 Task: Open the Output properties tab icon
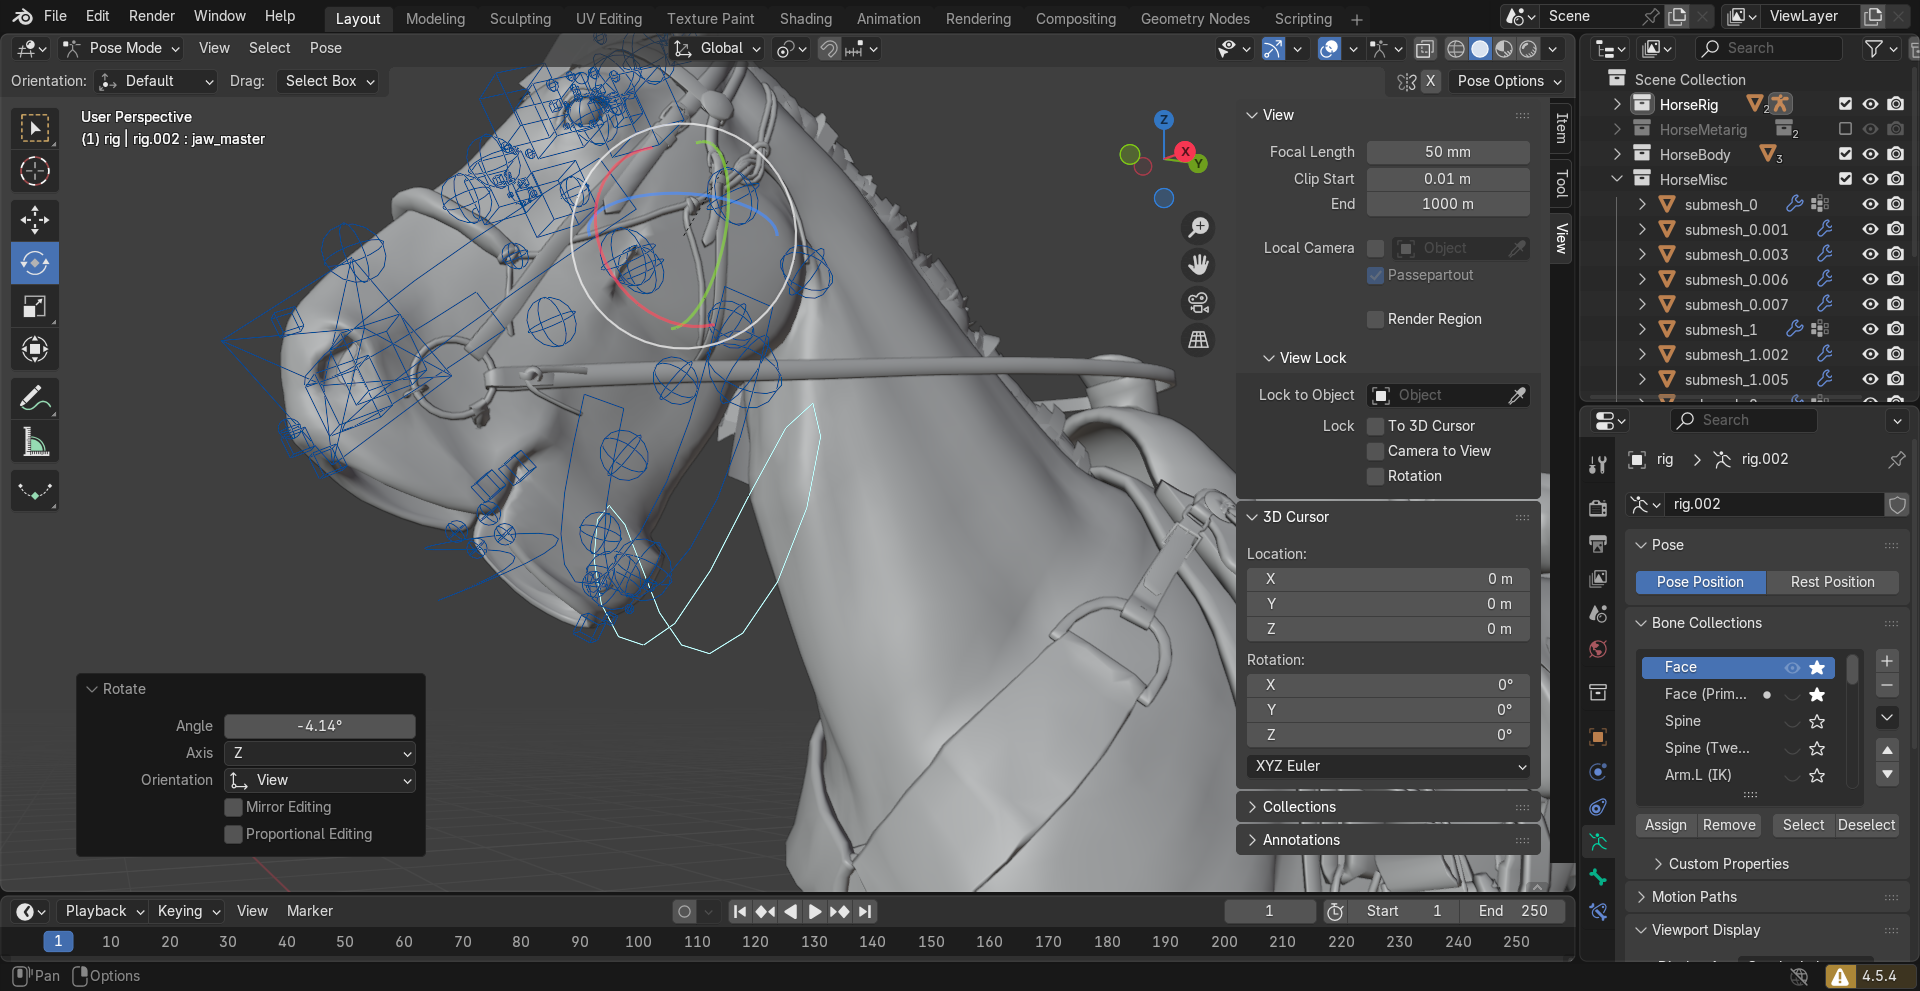[1598, 544]
